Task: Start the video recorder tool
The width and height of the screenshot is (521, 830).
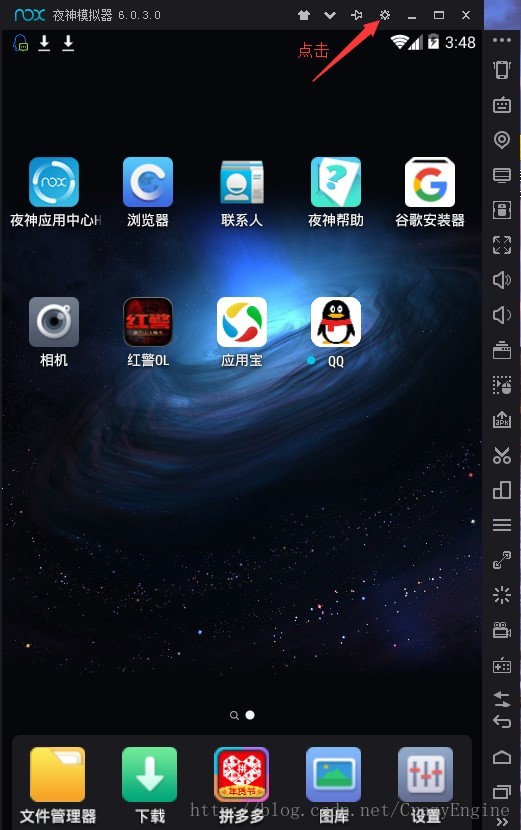Action: coord(502,630)
